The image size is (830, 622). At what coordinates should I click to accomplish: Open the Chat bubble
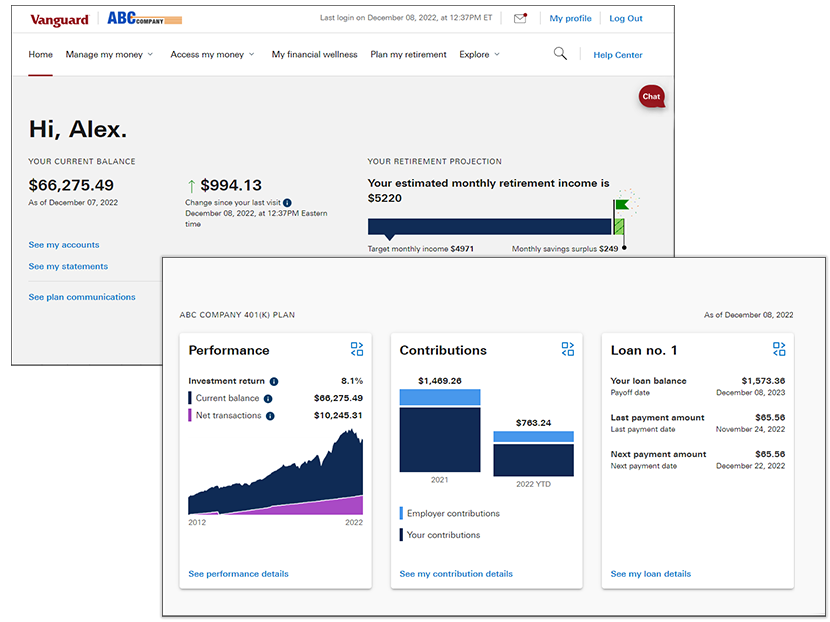click(x=651, y=96)
